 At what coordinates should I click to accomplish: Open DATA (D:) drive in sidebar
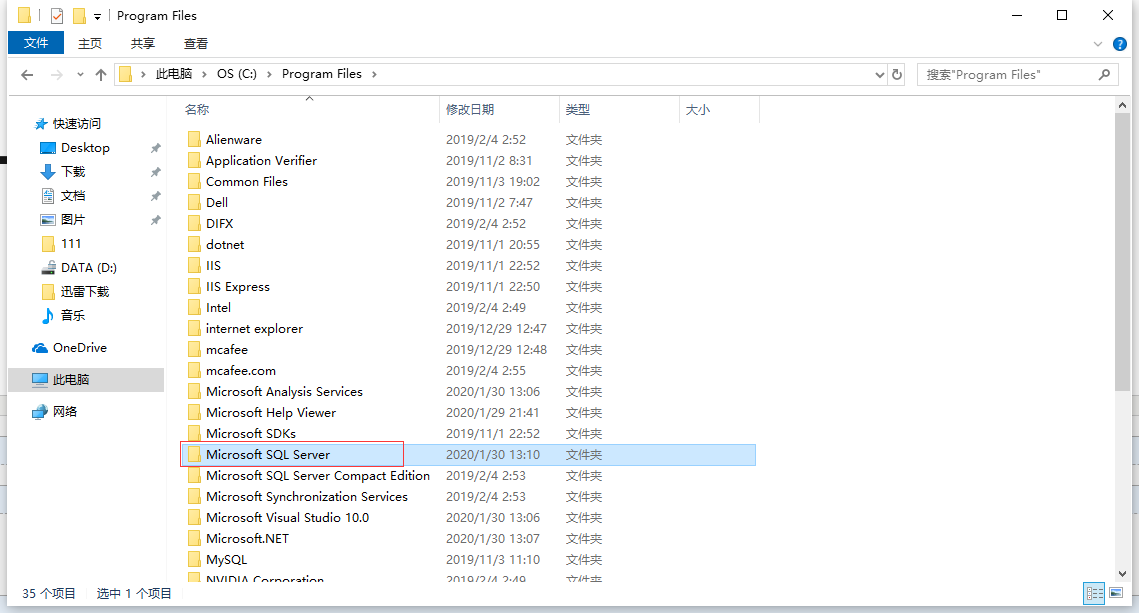pos(89,267)
